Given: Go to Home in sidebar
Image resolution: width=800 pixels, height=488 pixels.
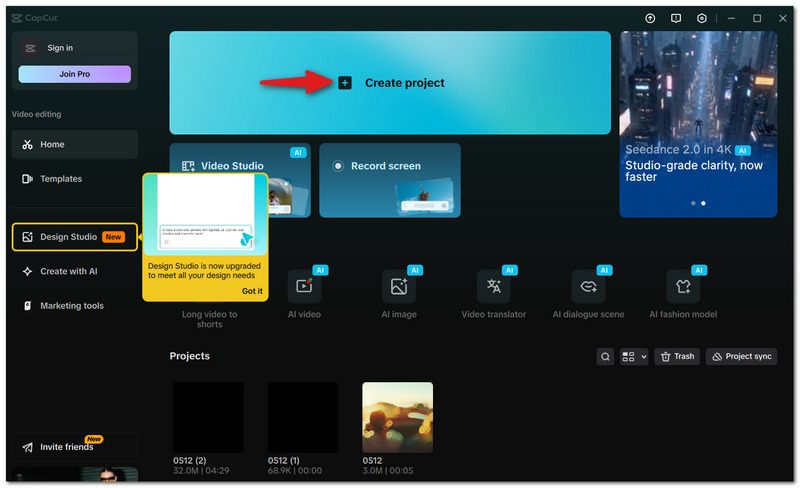Looking at the screenshot, I should tap(74, 144).
